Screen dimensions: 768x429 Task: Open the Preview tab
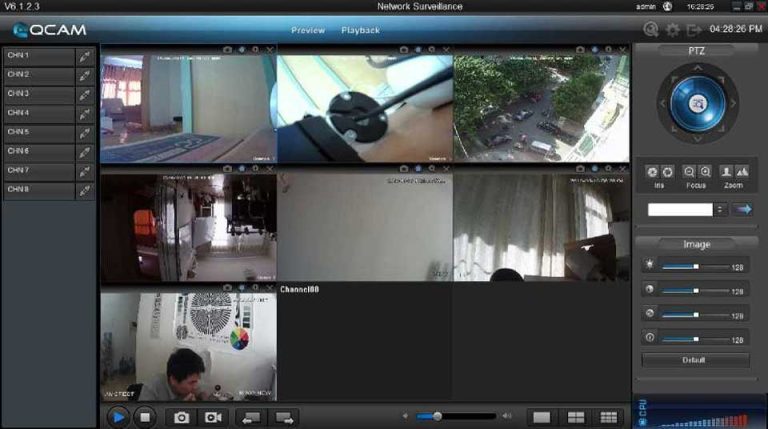point(308,30)
